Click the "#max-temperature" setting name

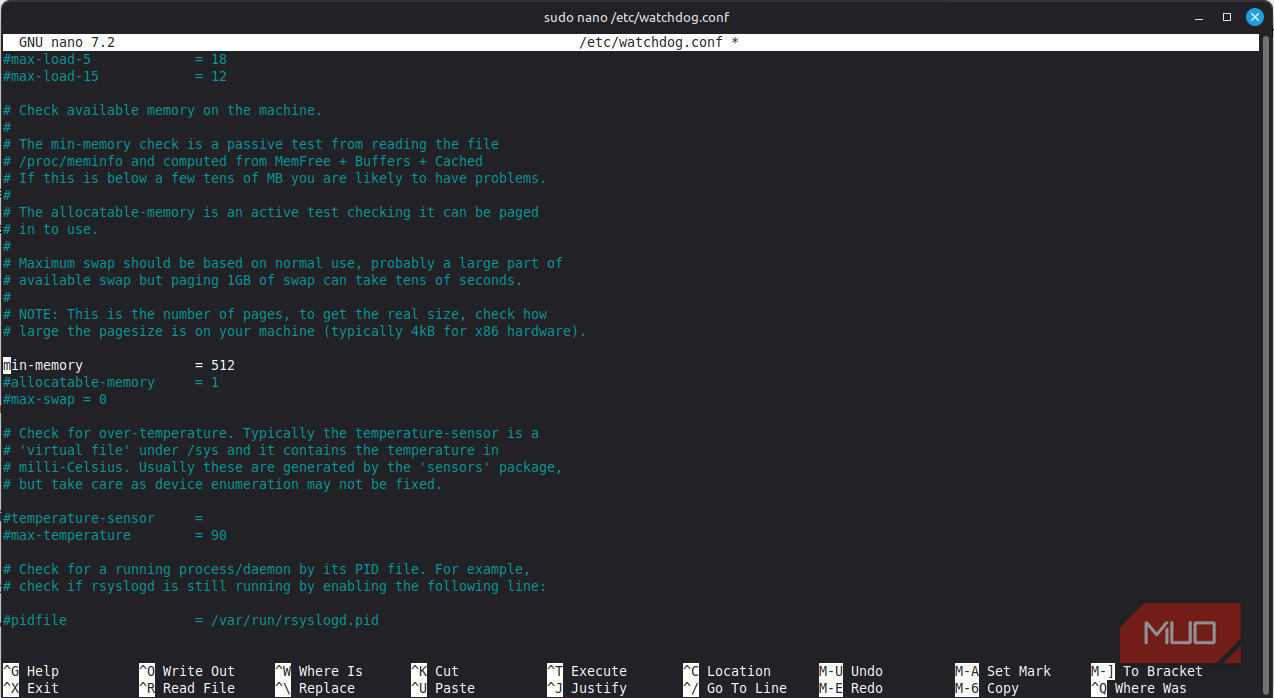click(x=67, y=535)
